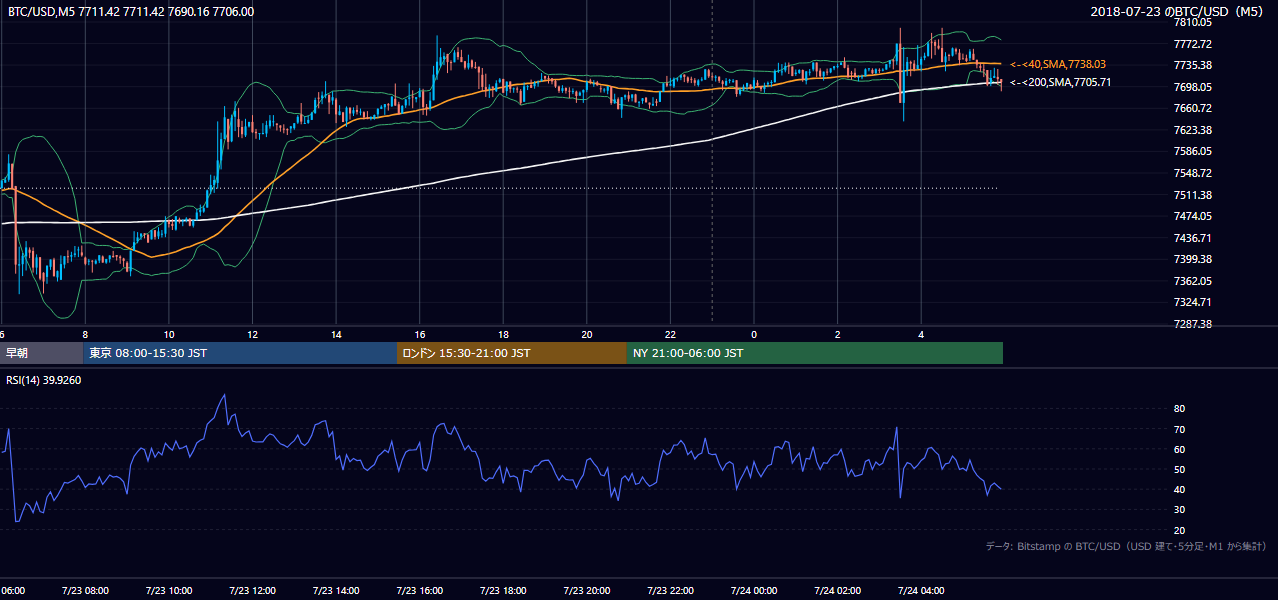Viewport: 1278px width, 600px height.
Task: Click hour label 12 under the price chart
Action: tap(253, 335)
